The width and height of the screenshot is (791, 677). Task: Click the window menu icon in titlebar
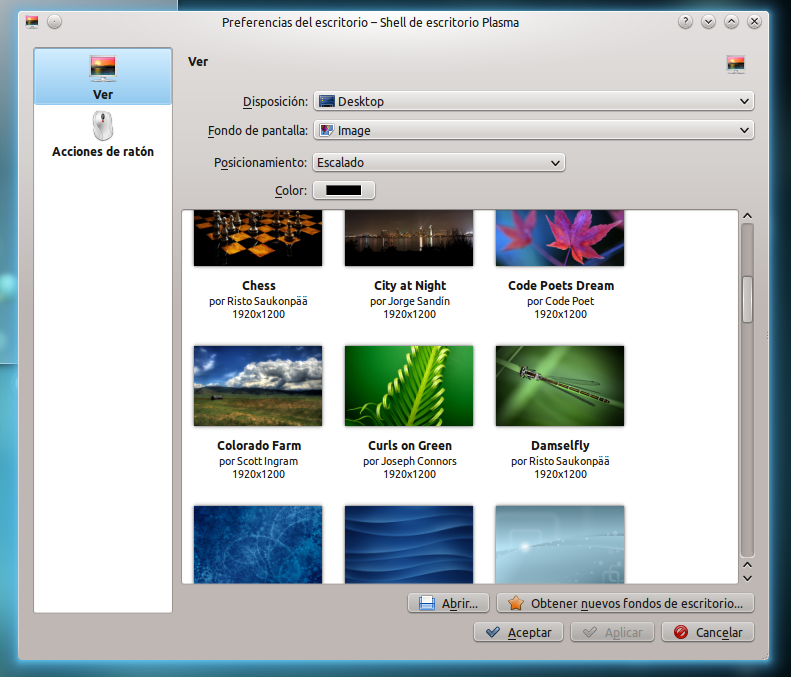pos(32,22)
